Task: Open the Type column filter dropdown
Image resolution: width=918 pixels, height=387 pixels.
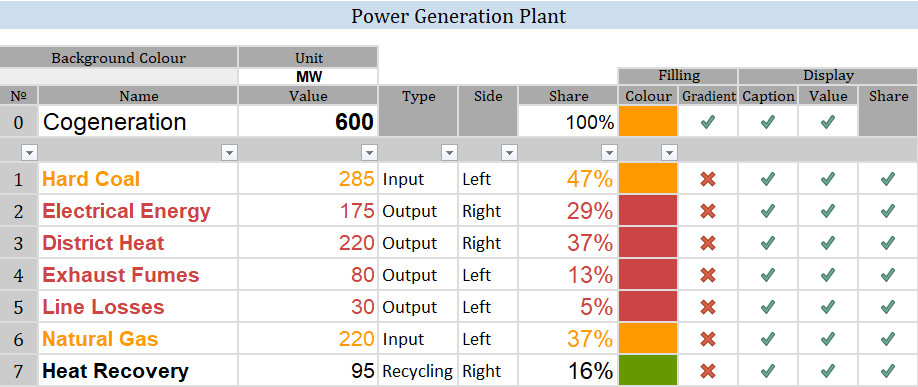Action: click(449, 153)
